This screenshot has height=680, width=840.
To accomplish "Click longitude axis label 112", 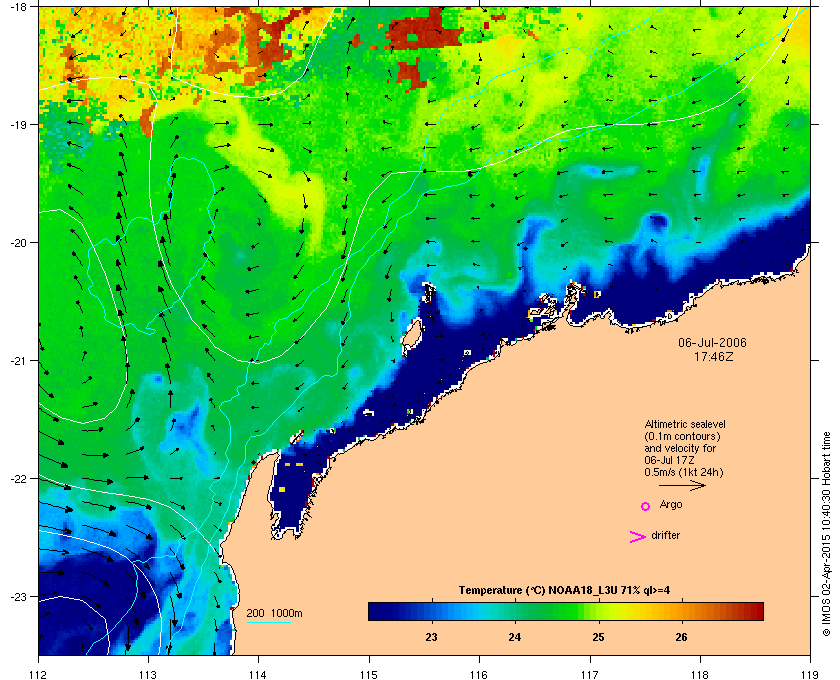I will (x=39, y=675).
